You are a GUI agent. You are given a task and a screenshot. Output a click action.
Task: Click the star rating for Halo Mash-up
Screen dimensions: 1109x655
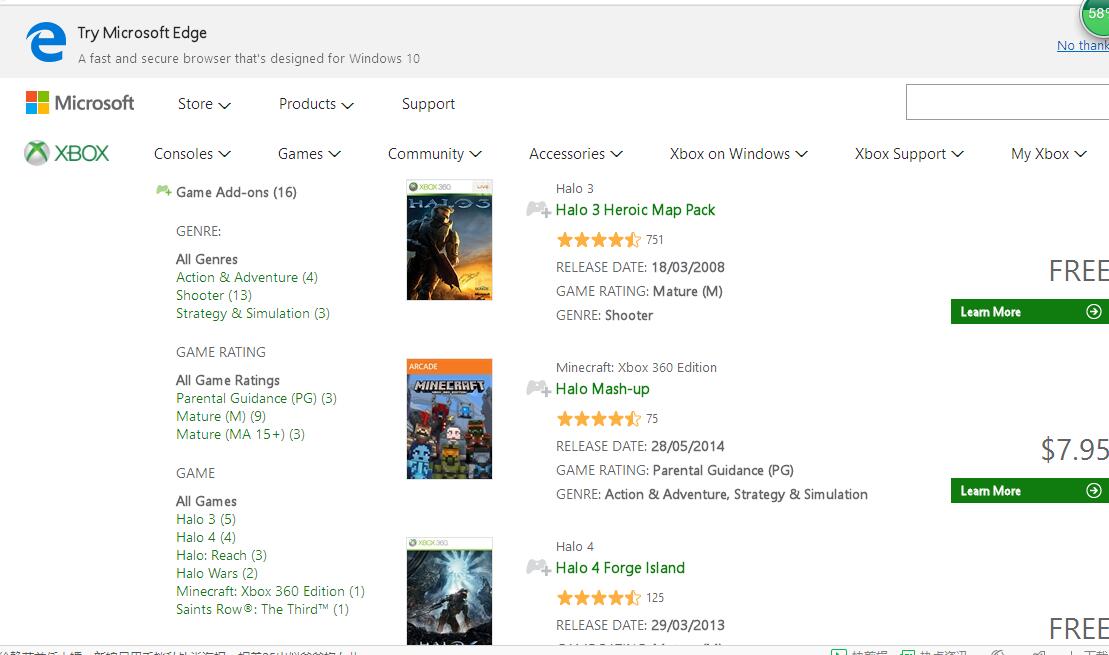point(598,419)
